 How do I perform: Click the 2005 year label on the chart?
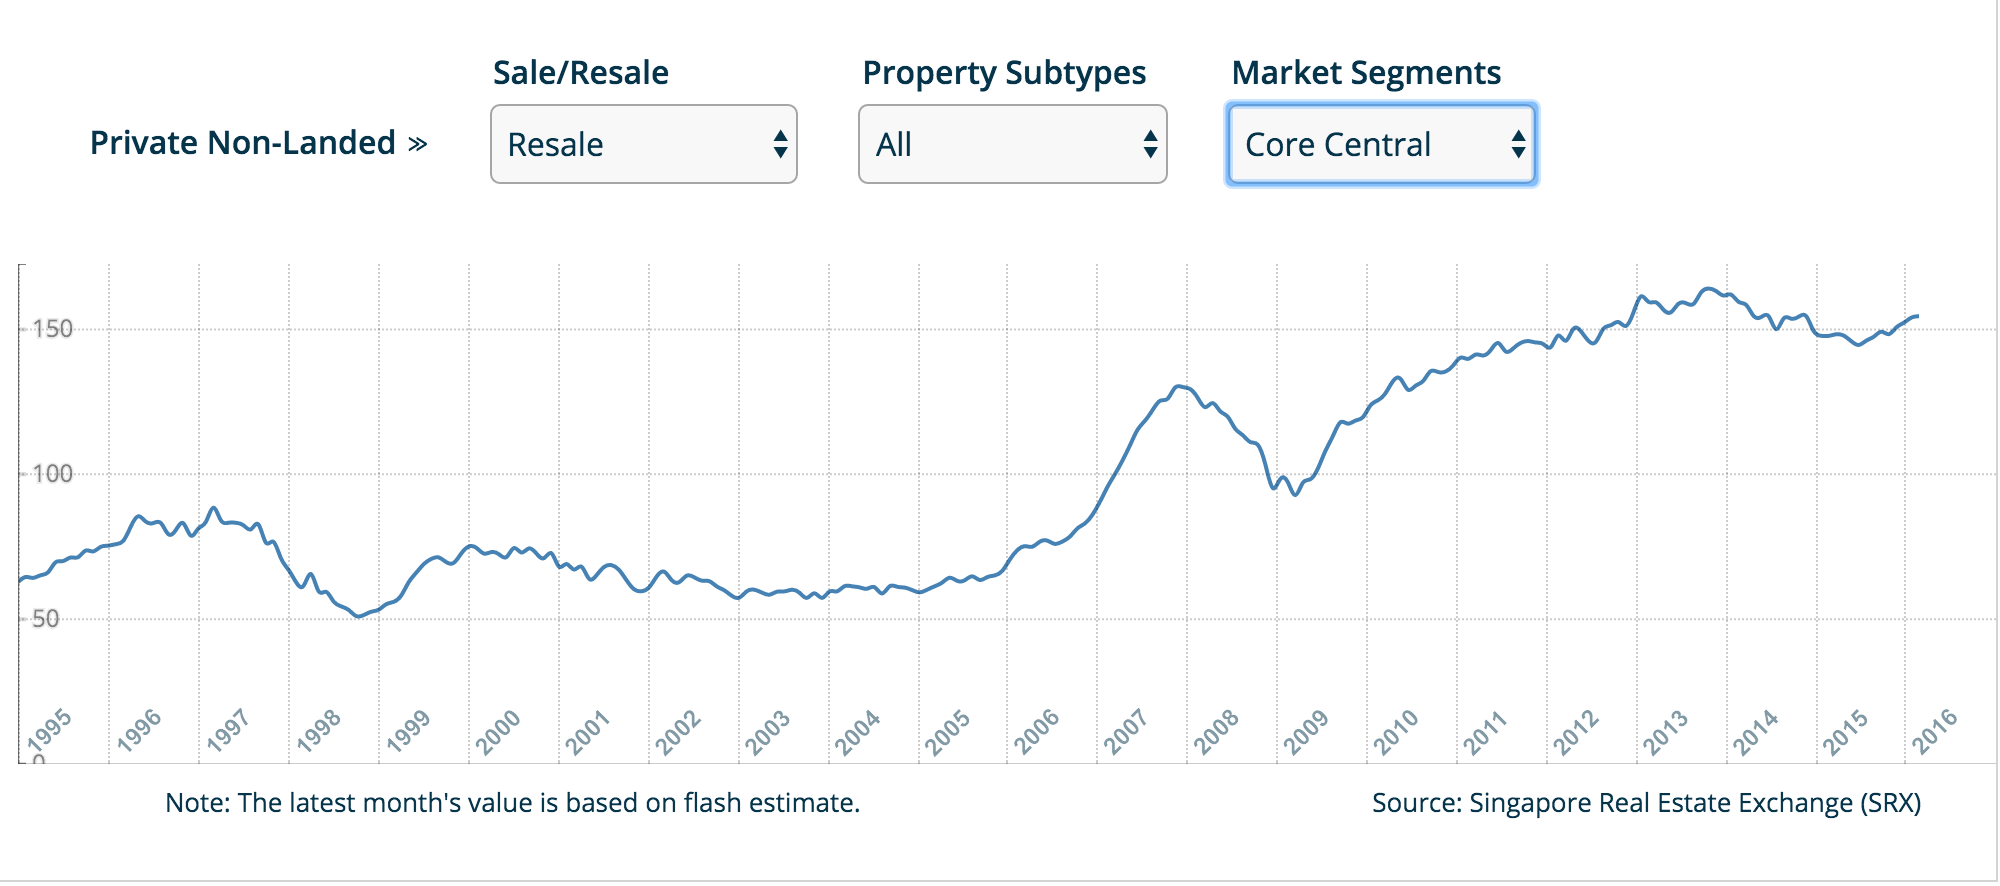[x=947, y=731]
